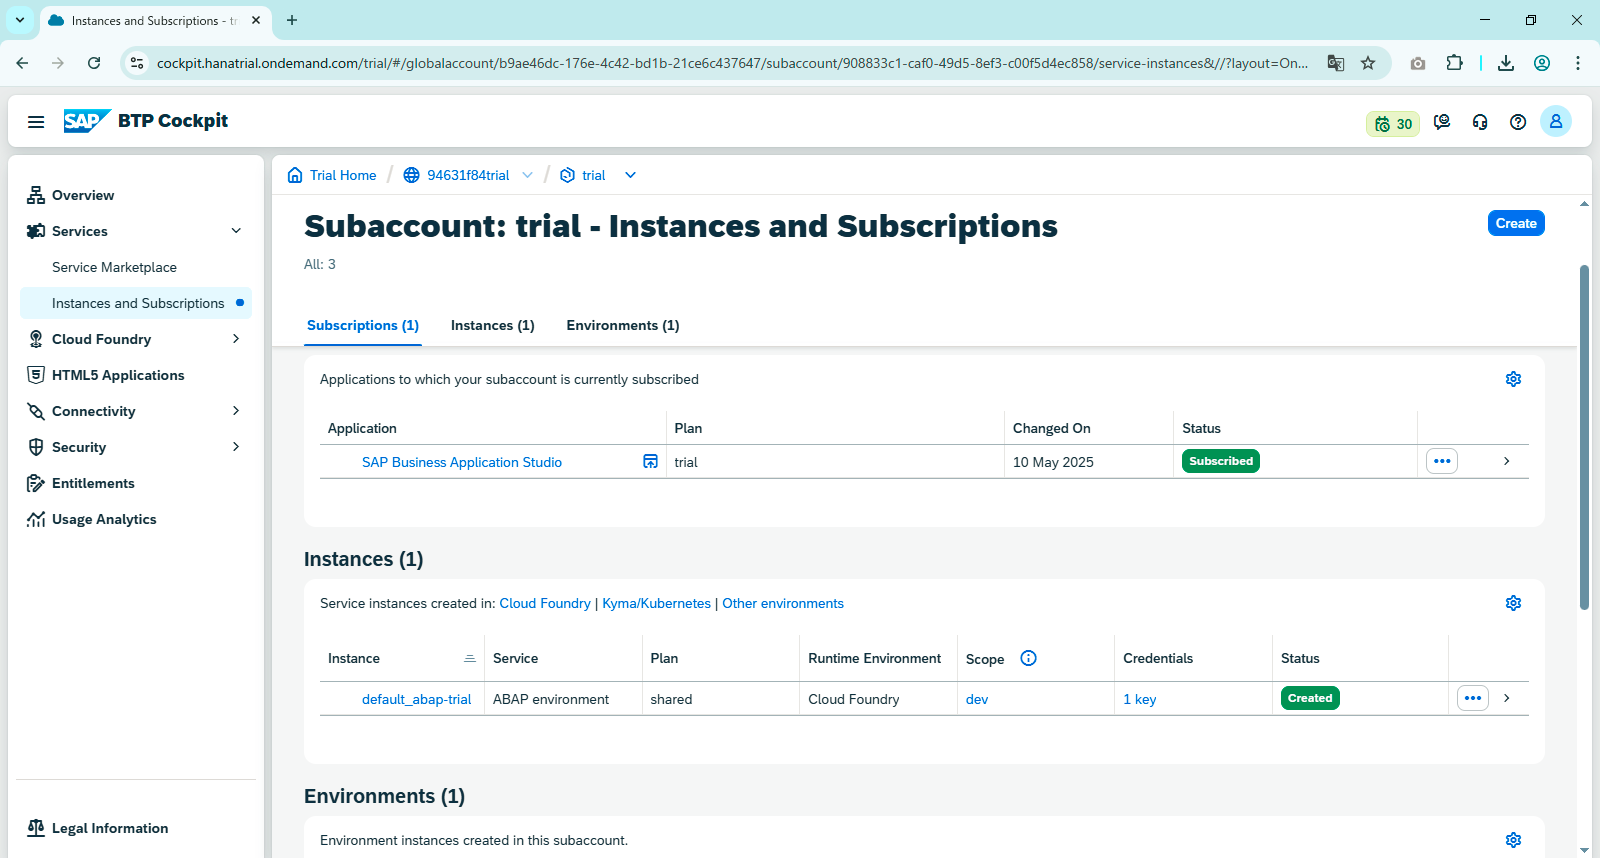Open a new browser tab

(x=292, y=20)
